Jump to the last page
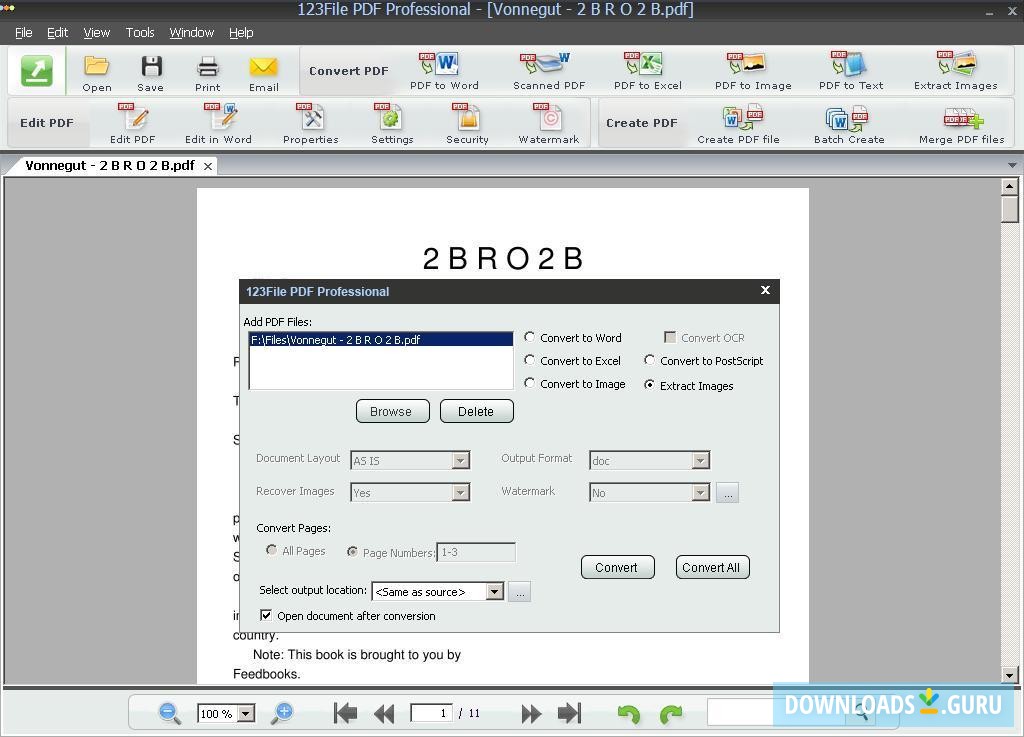 point(569,713)
